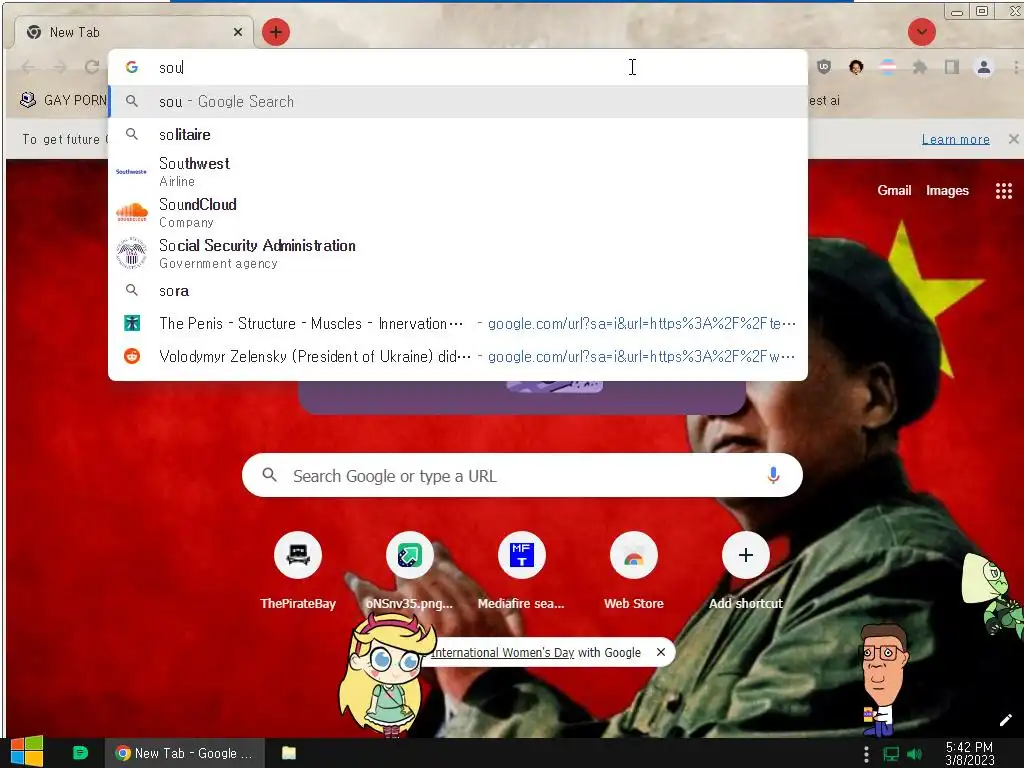Dismiss the update info bar

pos(1013,138)
